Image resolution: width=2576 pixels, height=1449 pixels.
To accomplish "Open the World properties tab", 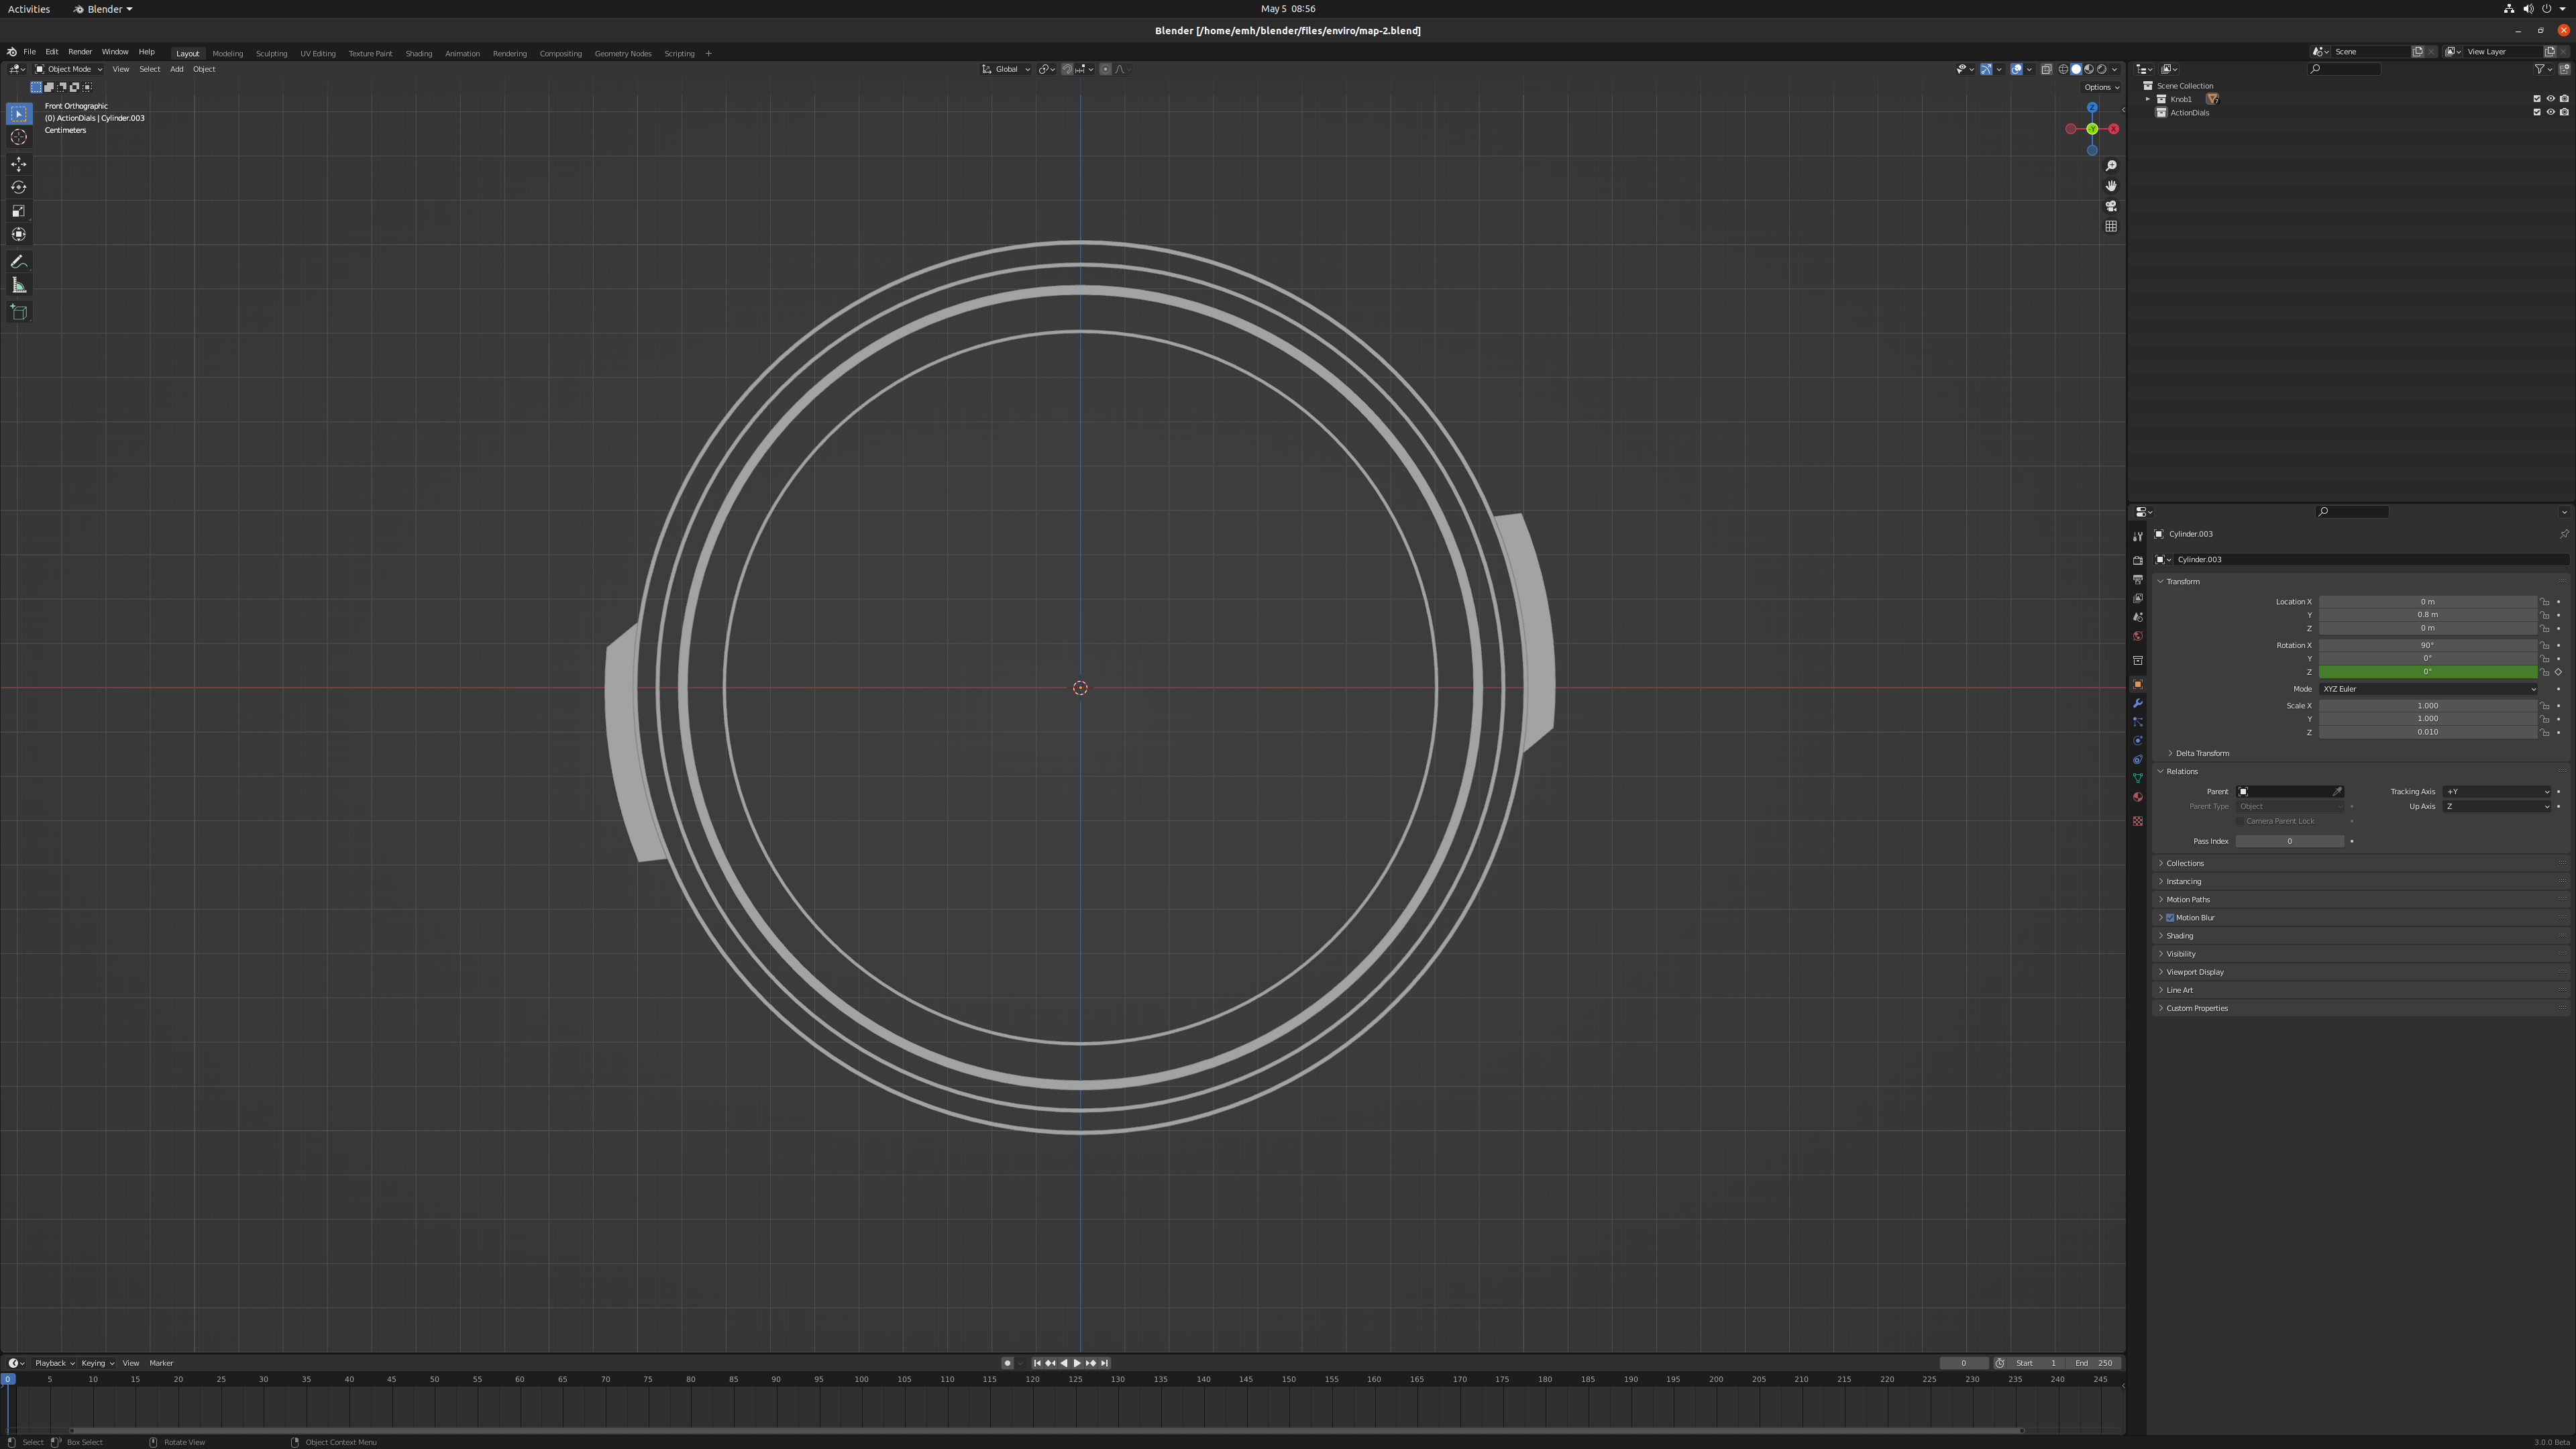I will point(2138,636).
